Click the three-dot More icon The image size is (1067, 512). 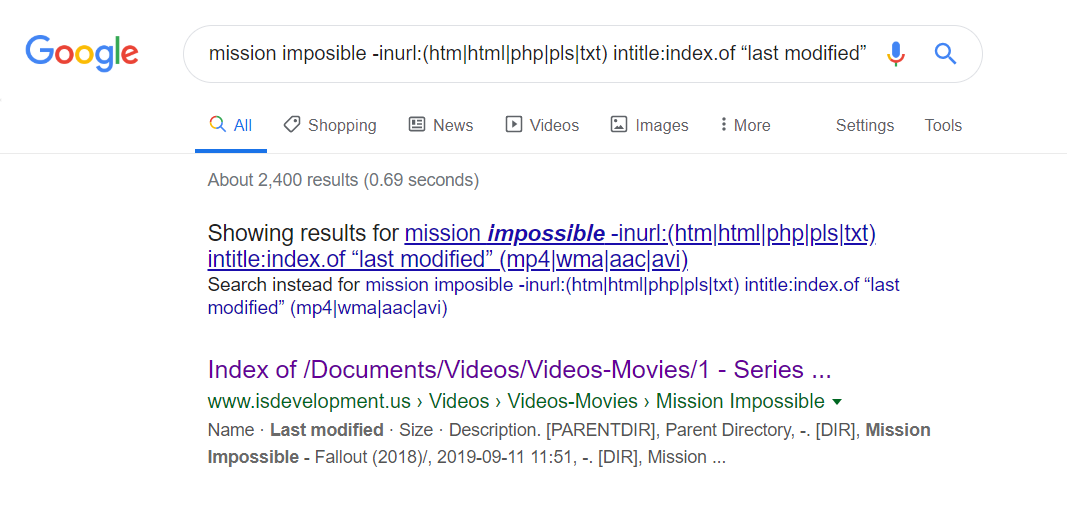click(x=723, y=125)
